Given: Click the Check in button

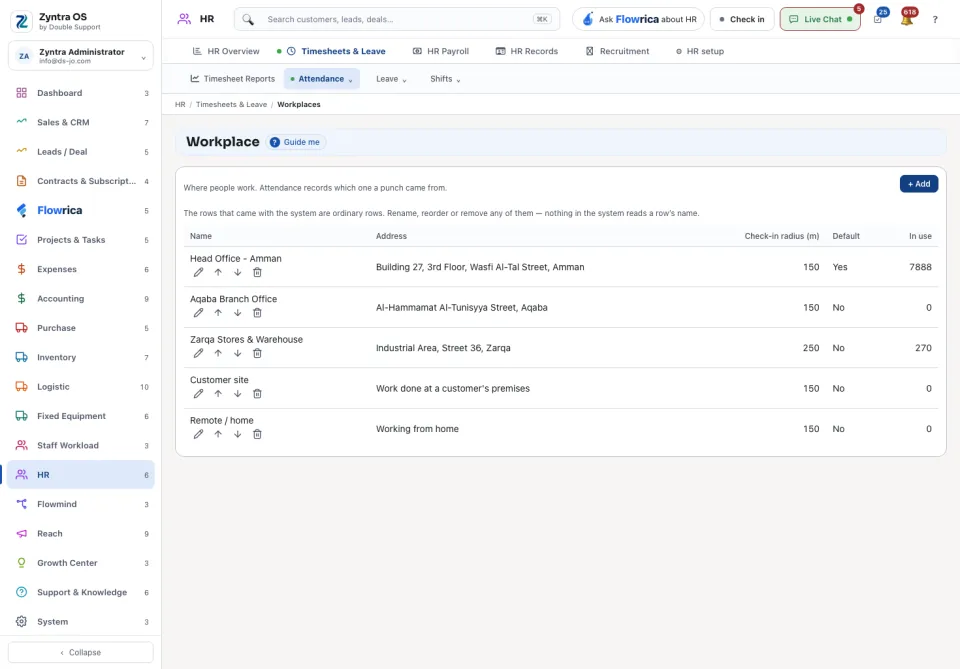Looking at the screenshot, I should coord(741,19).
